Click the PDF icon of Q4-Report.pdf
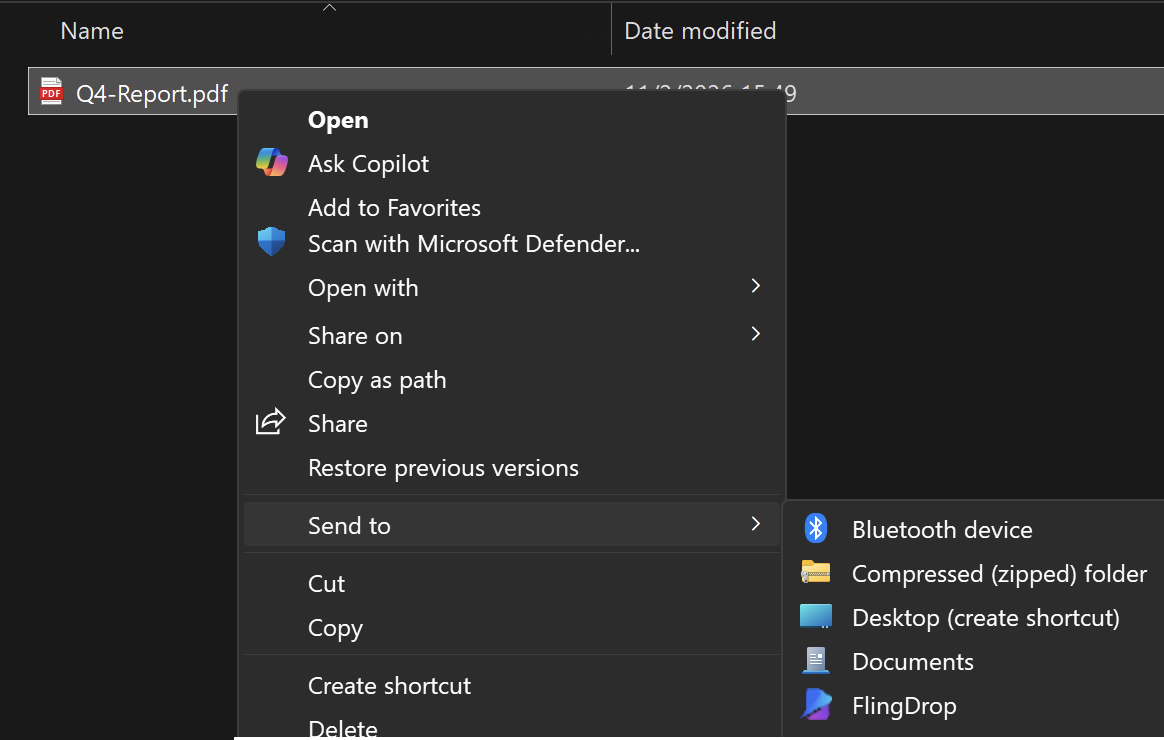The height and width of the screenshot is (740, 1164). (x=51, y=92)
